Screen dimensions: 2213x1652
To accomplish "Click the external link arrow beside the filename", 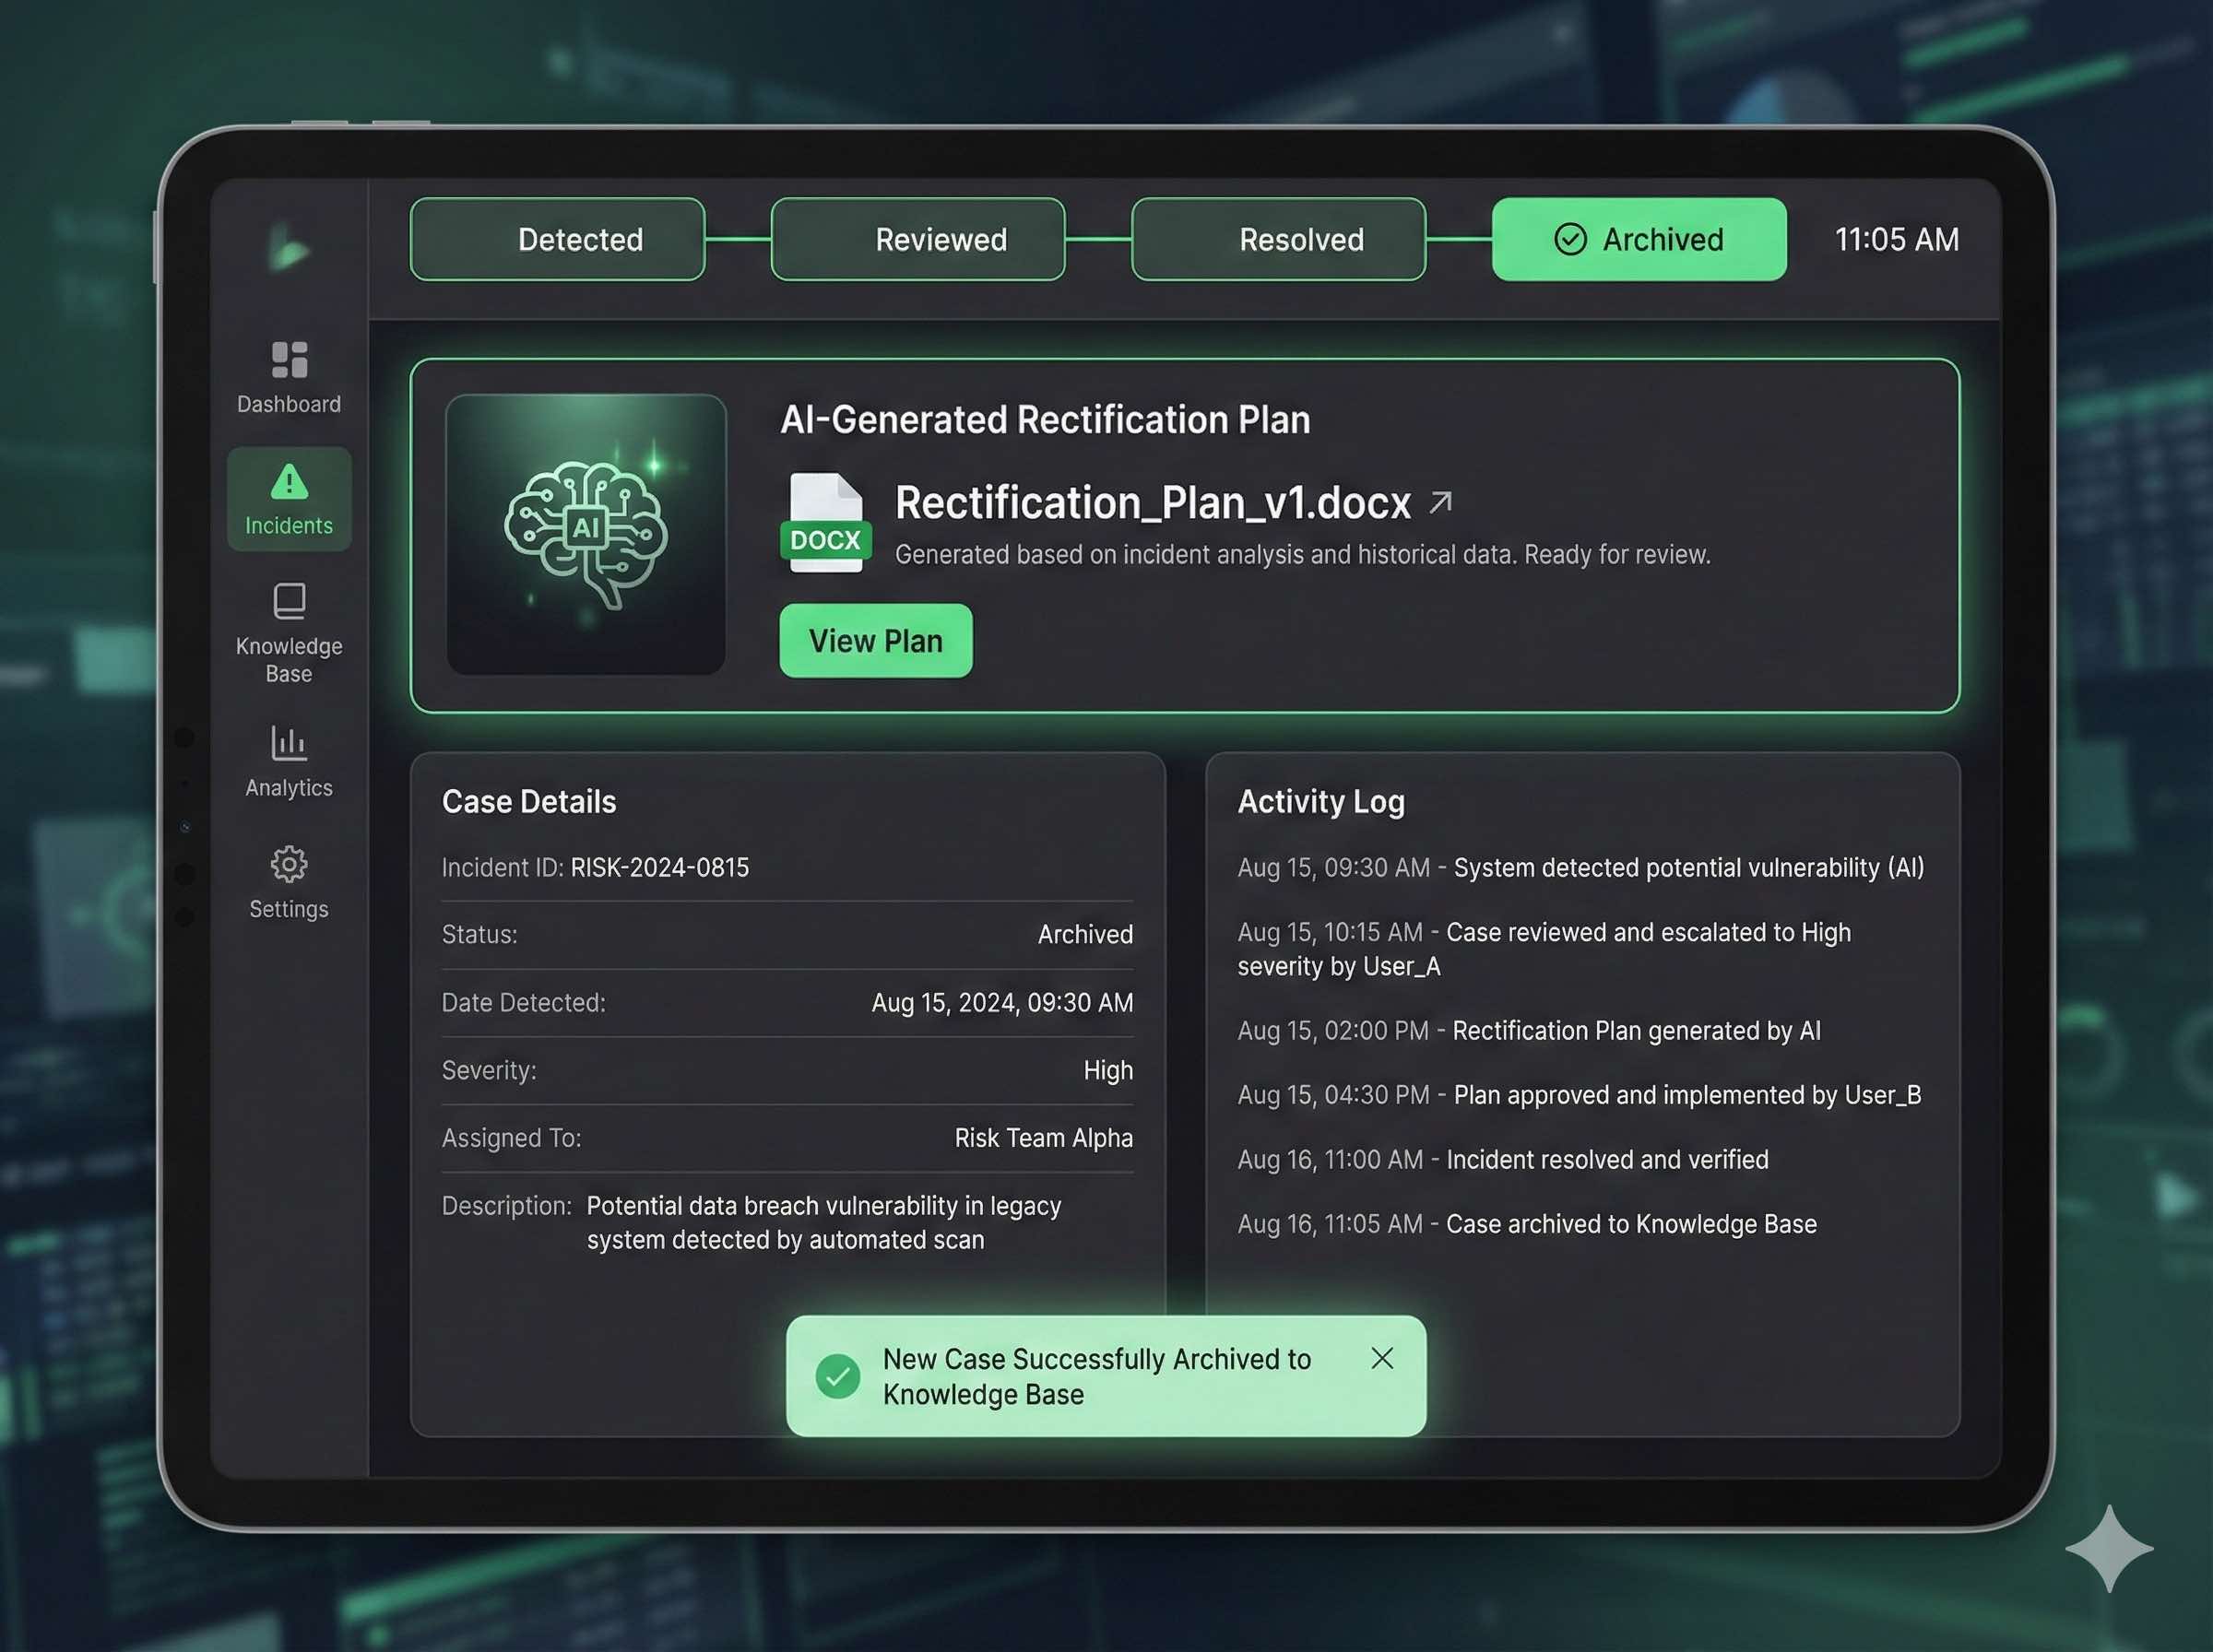I will coord(1440,502).
